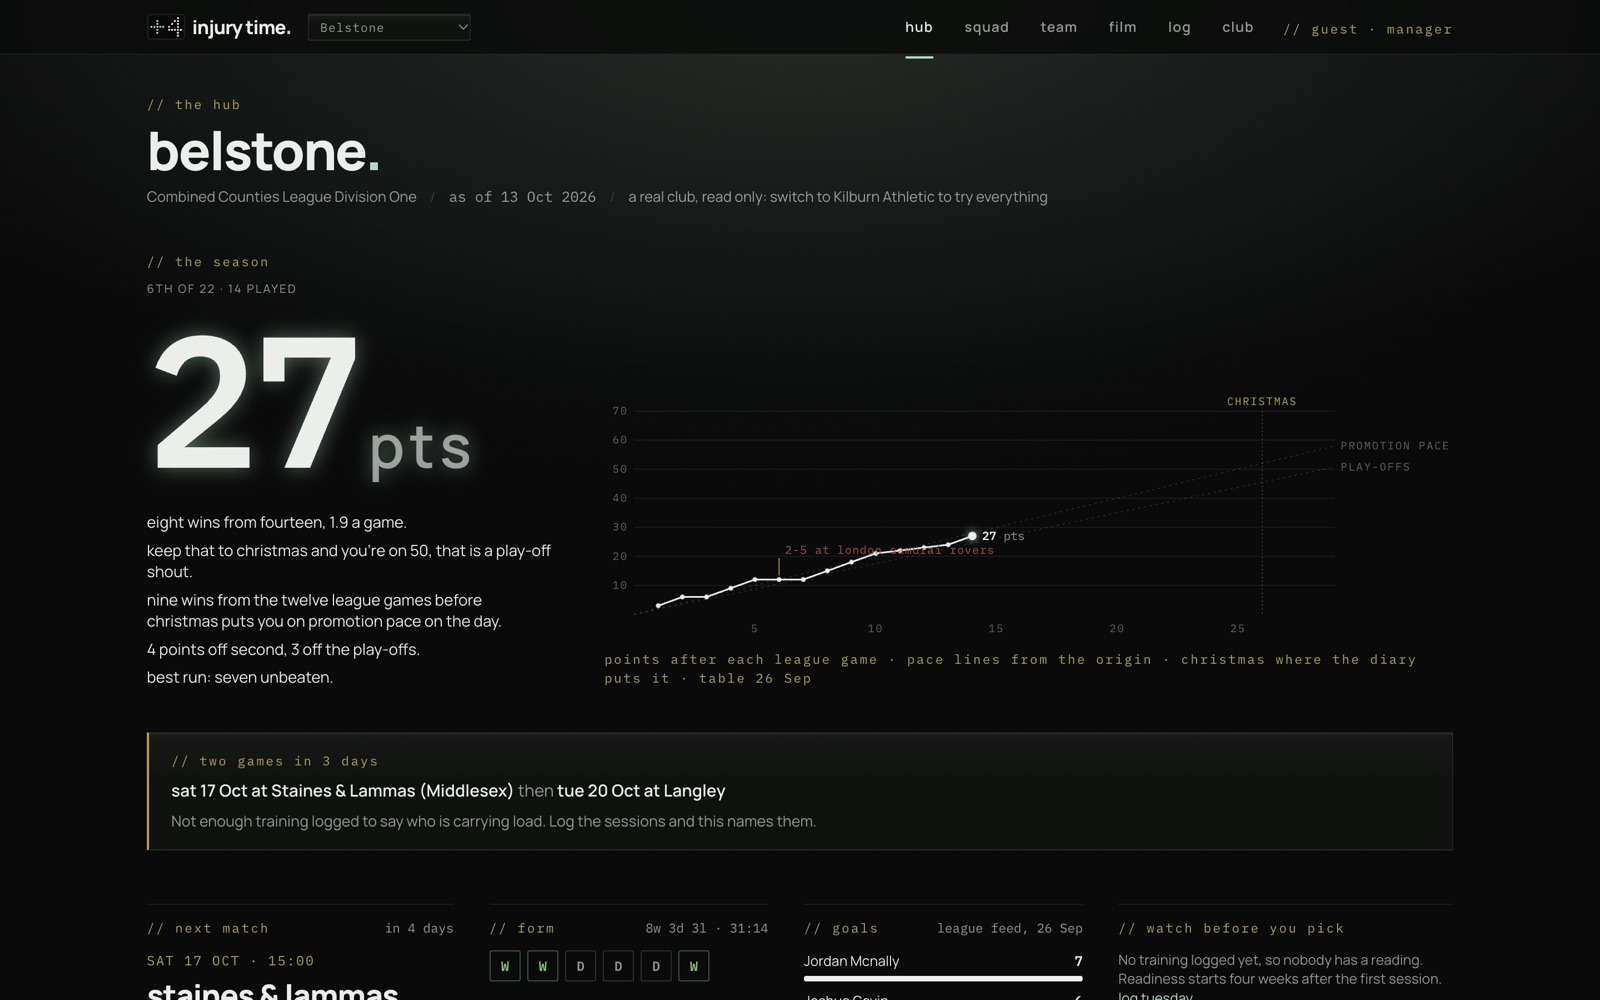Screen dimensions: 1600x1000
Task: Open the club tab
Action: click(x=1237, y=27)
